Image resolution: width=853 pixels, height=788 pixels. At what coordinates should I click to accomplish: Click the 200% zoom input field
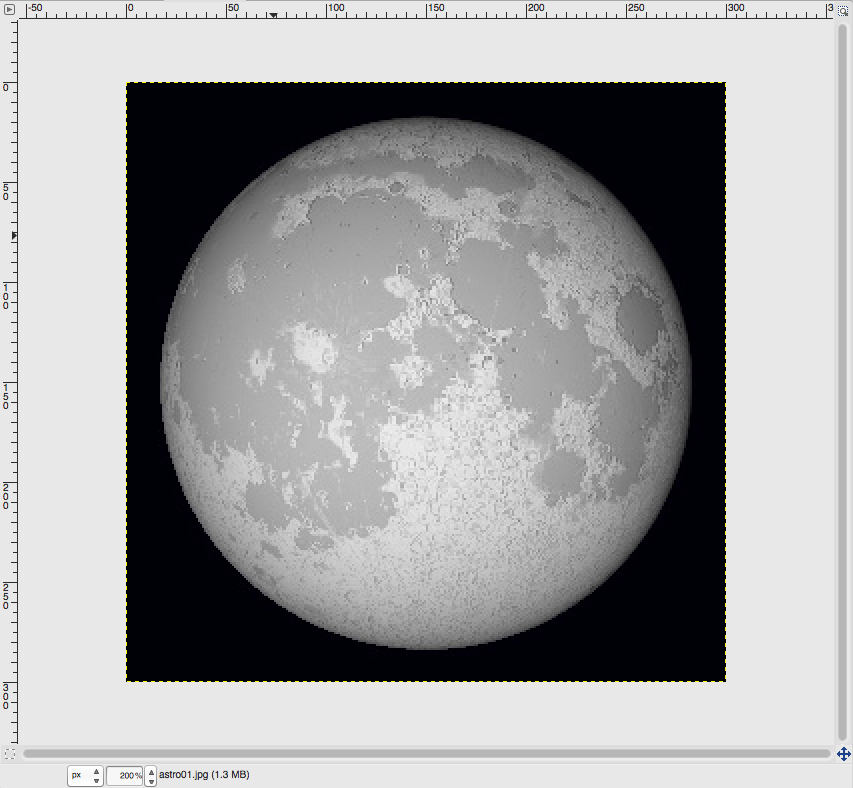pos(125,775)
